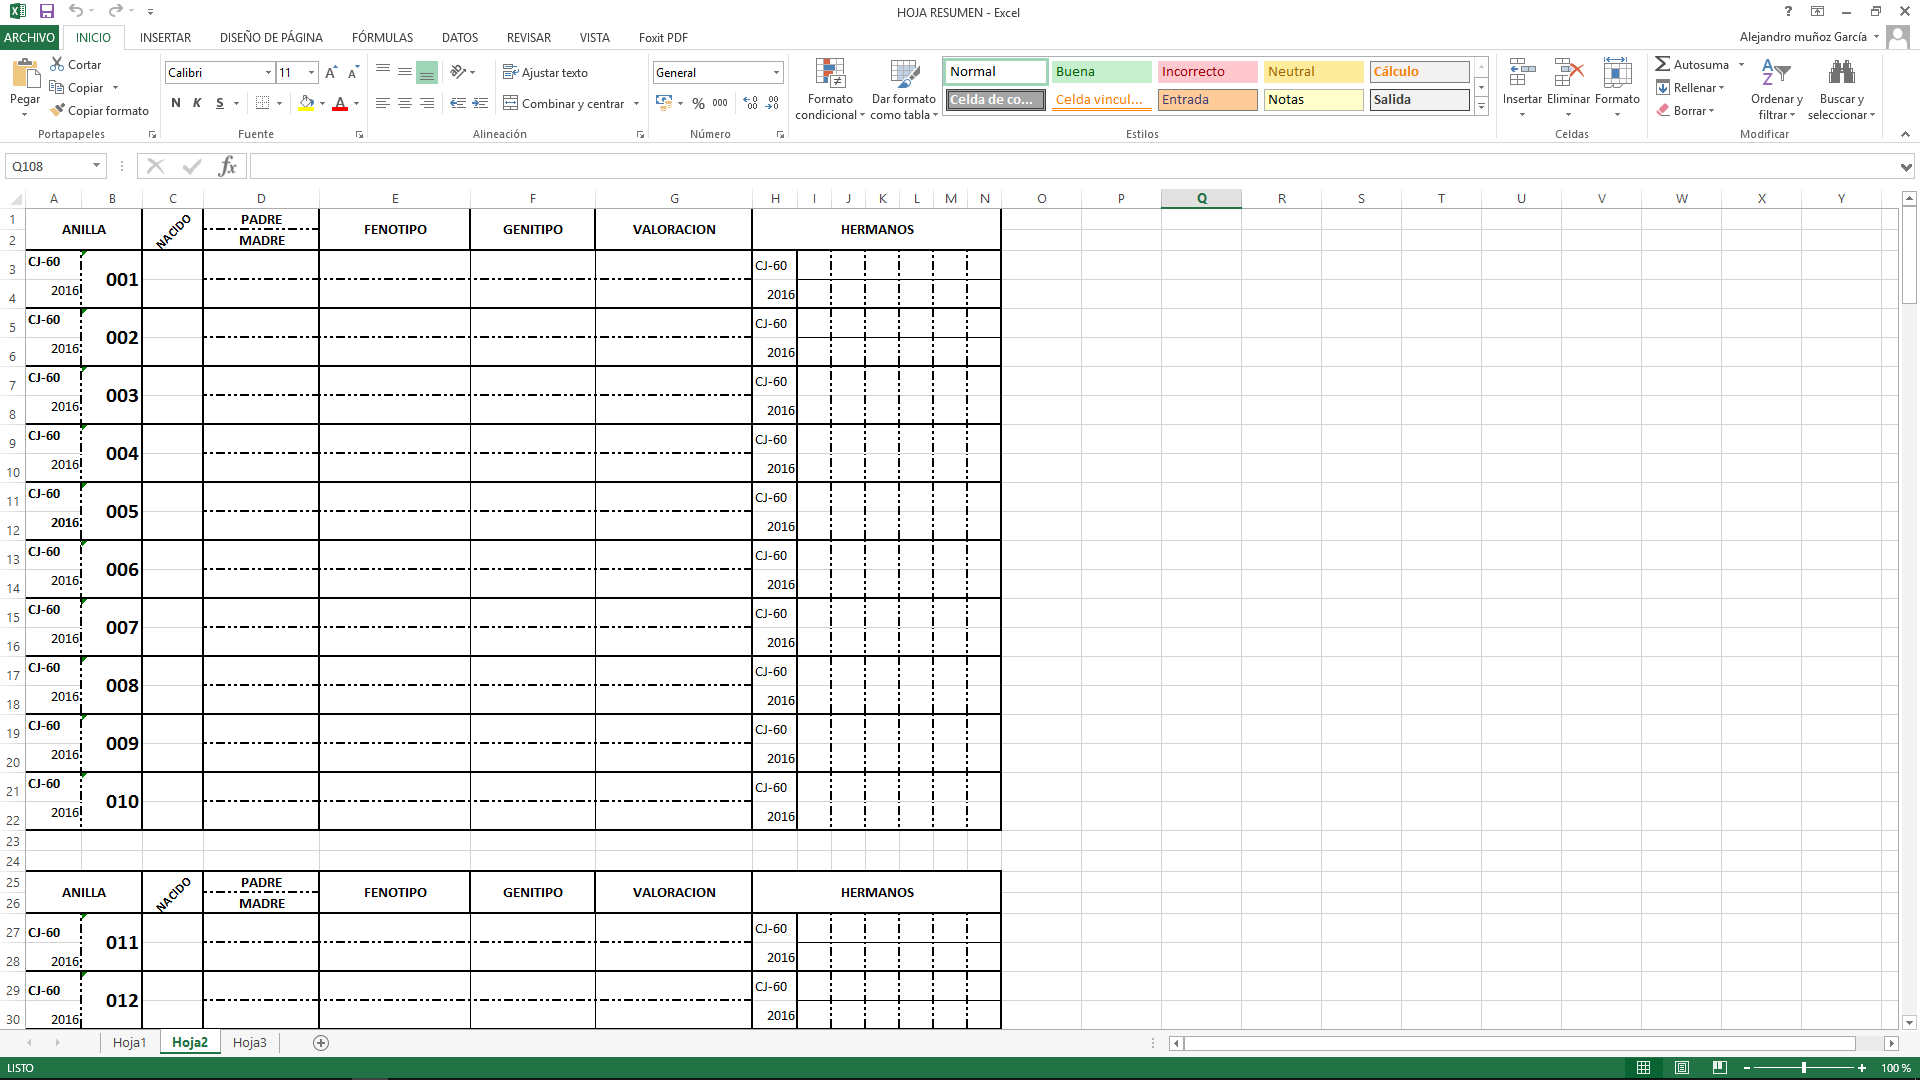Image resolution: width=1920 pixels, height=1080 pixels.
Task: Click Buscar y seleccionar binoculars icon
Action: pos(1841,74)
